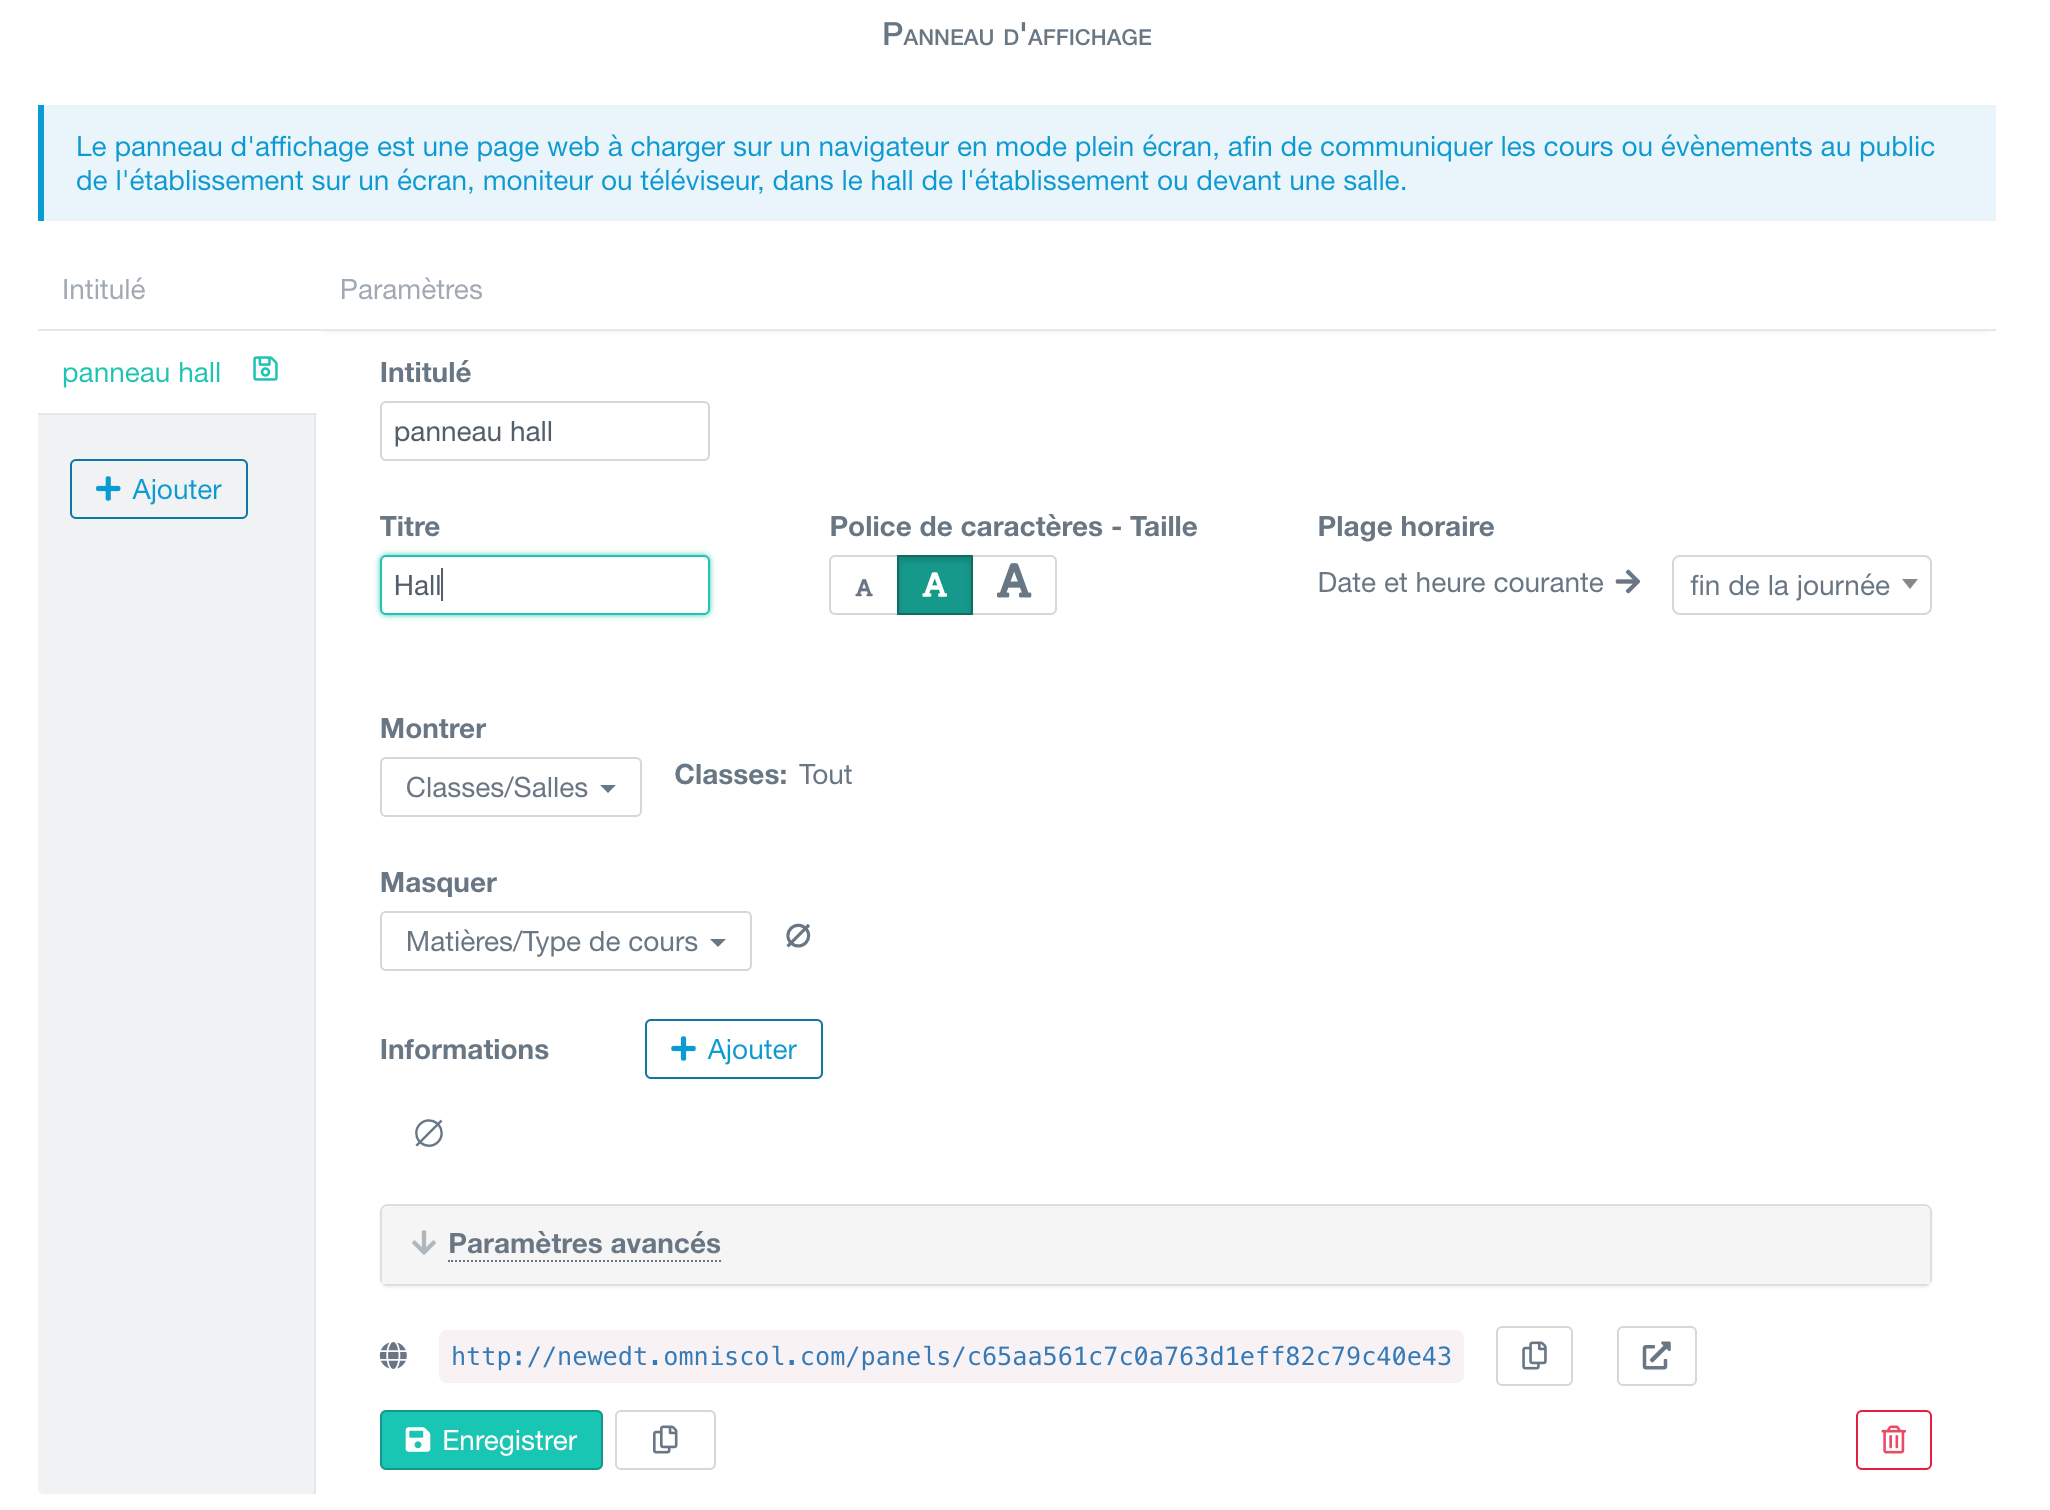
Task: Open panel URL in new window
Action: click(x=1656, y=1356)
